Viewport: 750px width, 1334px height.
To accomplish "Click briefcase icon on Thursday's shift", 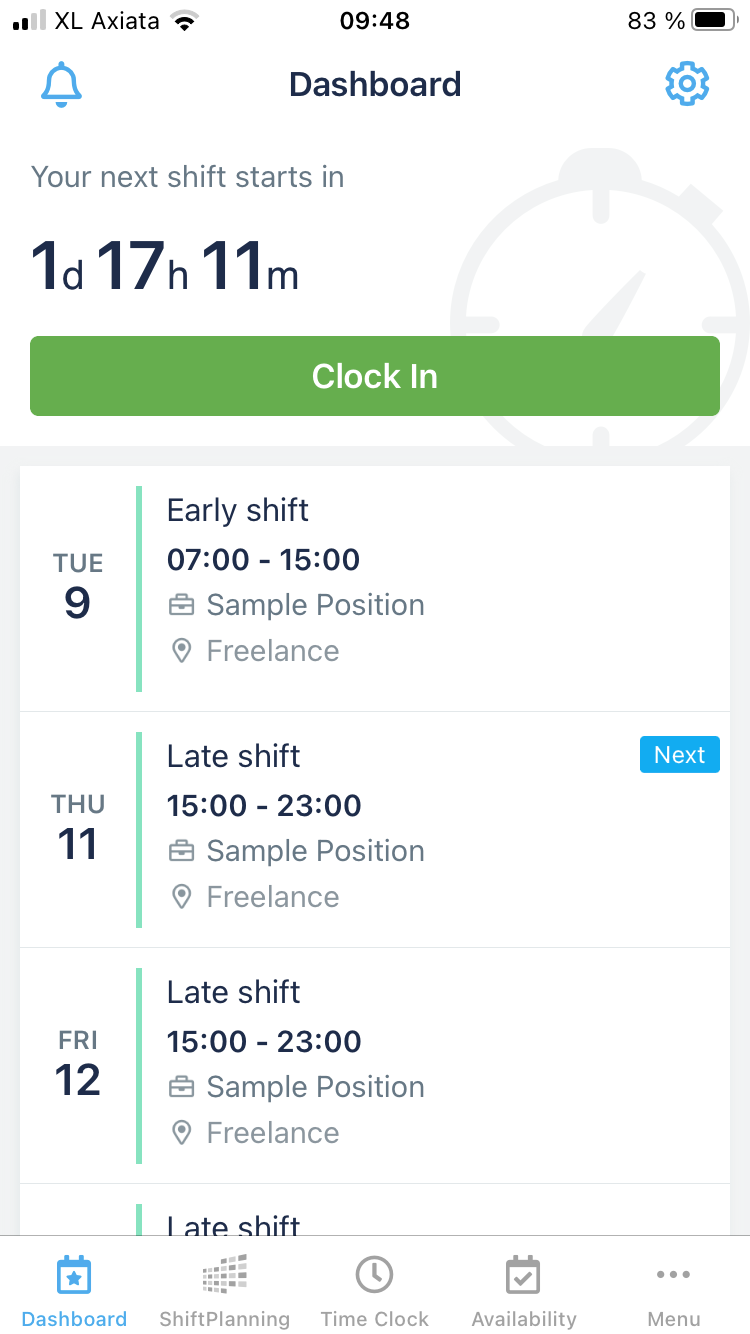I will [181, 851].
